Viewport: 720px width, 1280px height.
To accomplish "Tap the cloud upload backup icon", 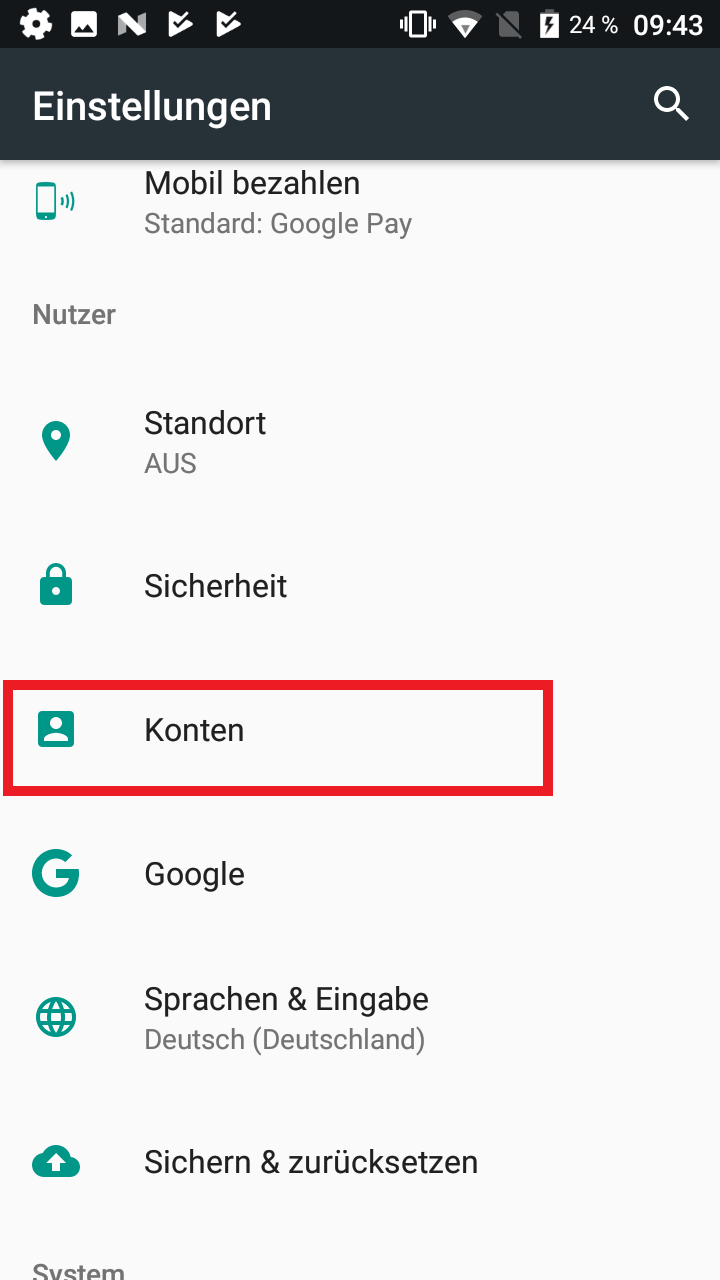I will pos(56,1162).
